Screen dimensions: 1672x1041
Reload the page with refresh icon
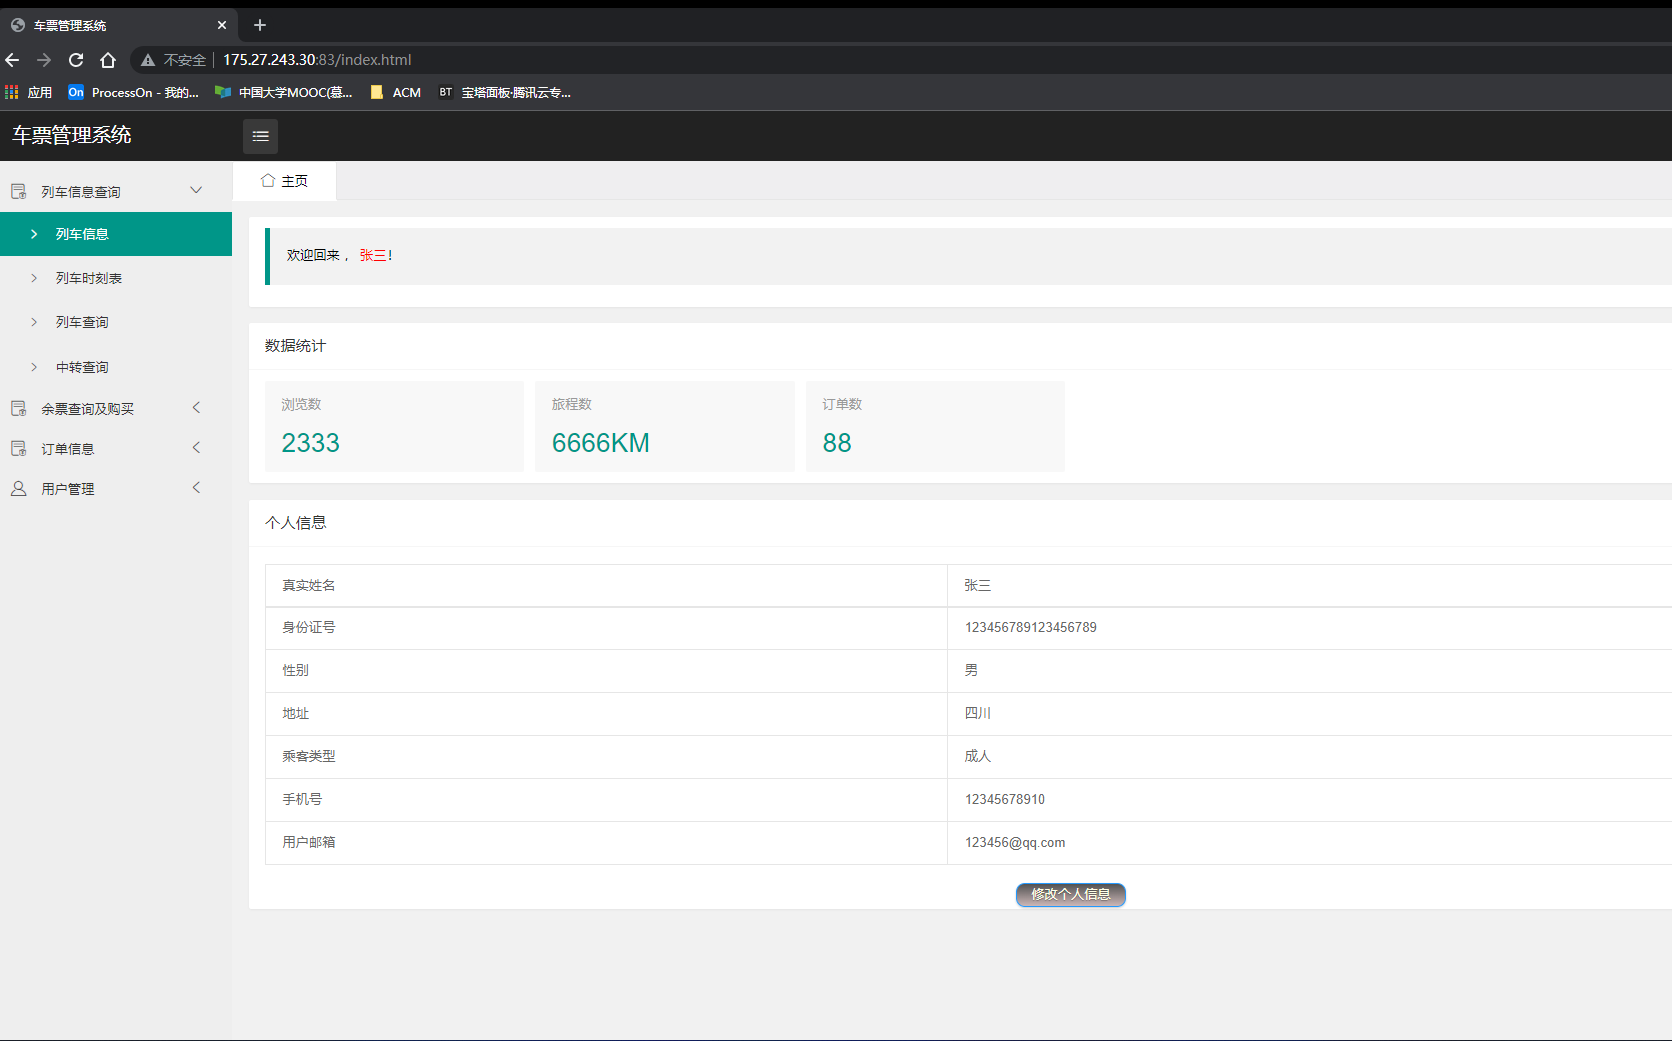click(76, 60)
